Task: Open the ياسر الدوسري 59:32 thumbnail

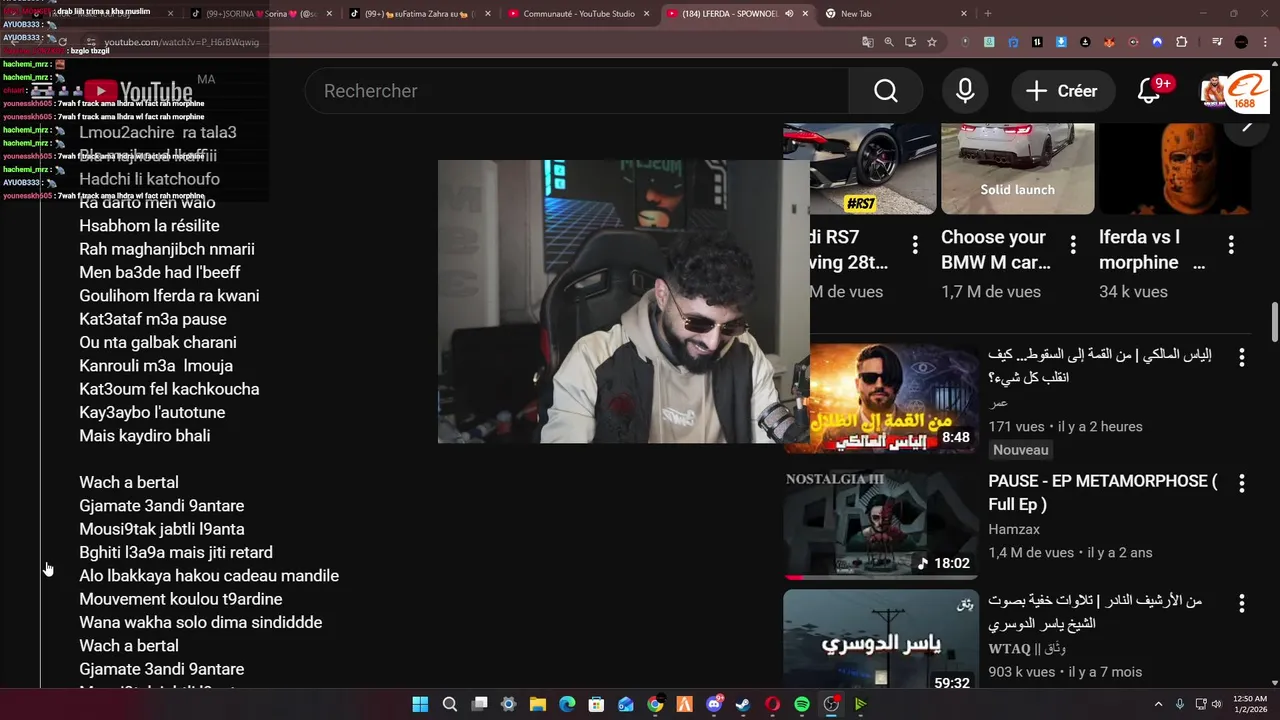Action: (x=881, y=639)
